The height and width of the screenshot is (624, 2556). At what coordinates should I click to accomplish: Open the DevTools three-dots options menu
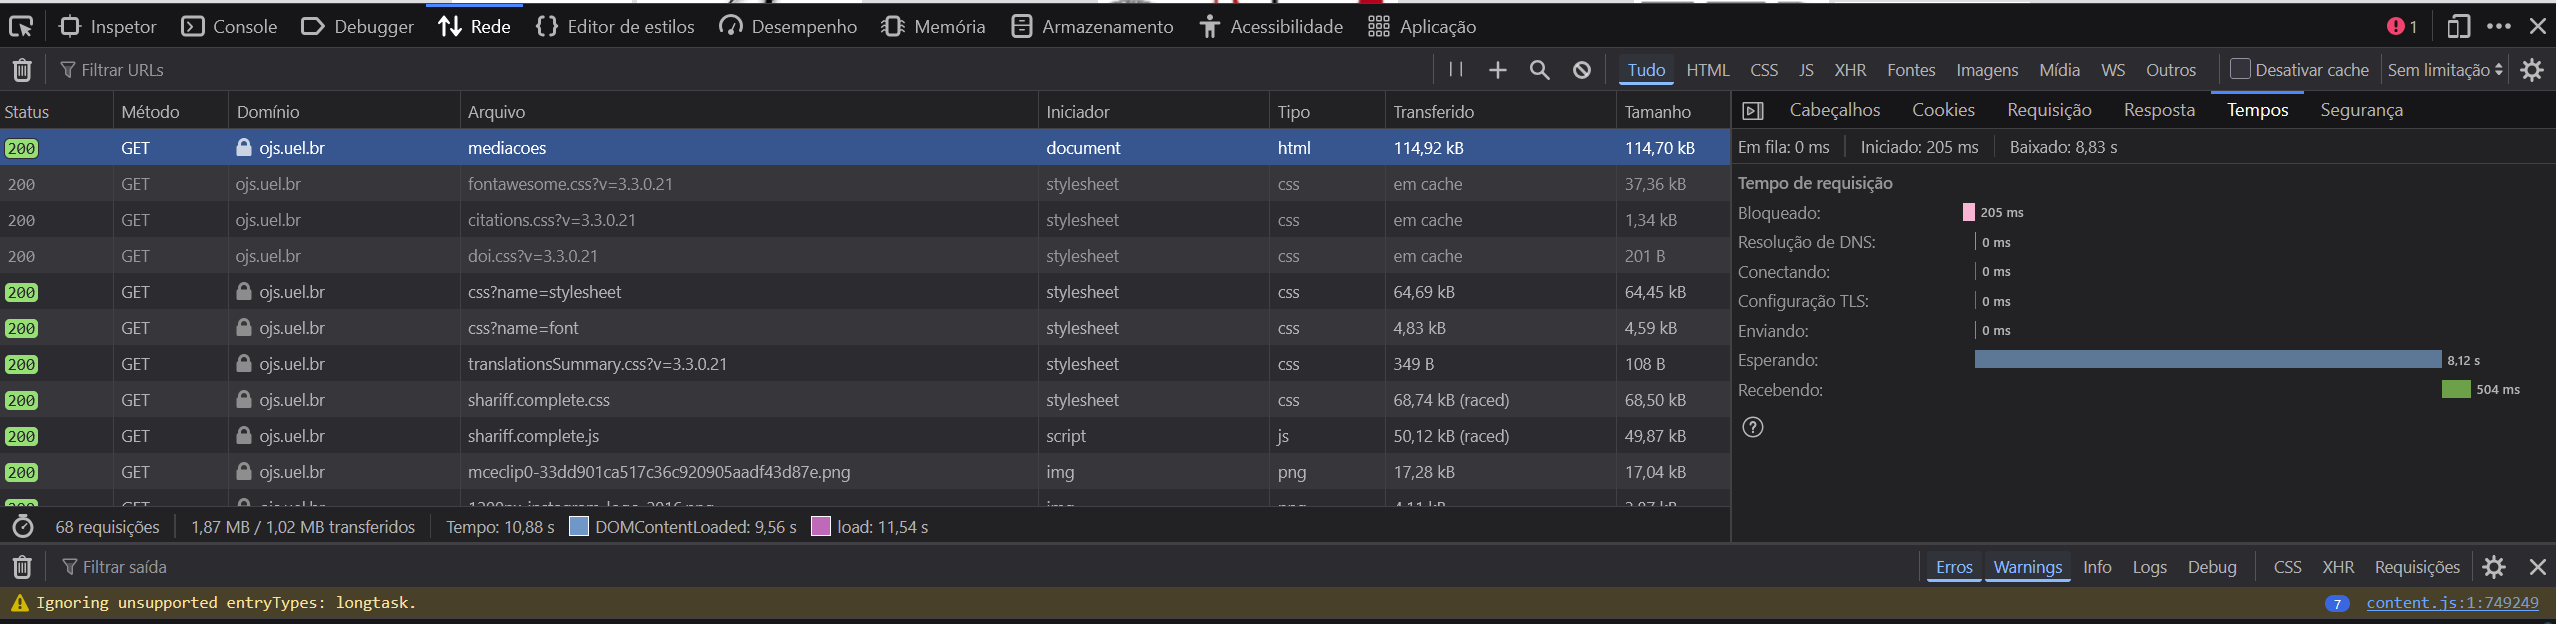click(x=2498, y=27)
